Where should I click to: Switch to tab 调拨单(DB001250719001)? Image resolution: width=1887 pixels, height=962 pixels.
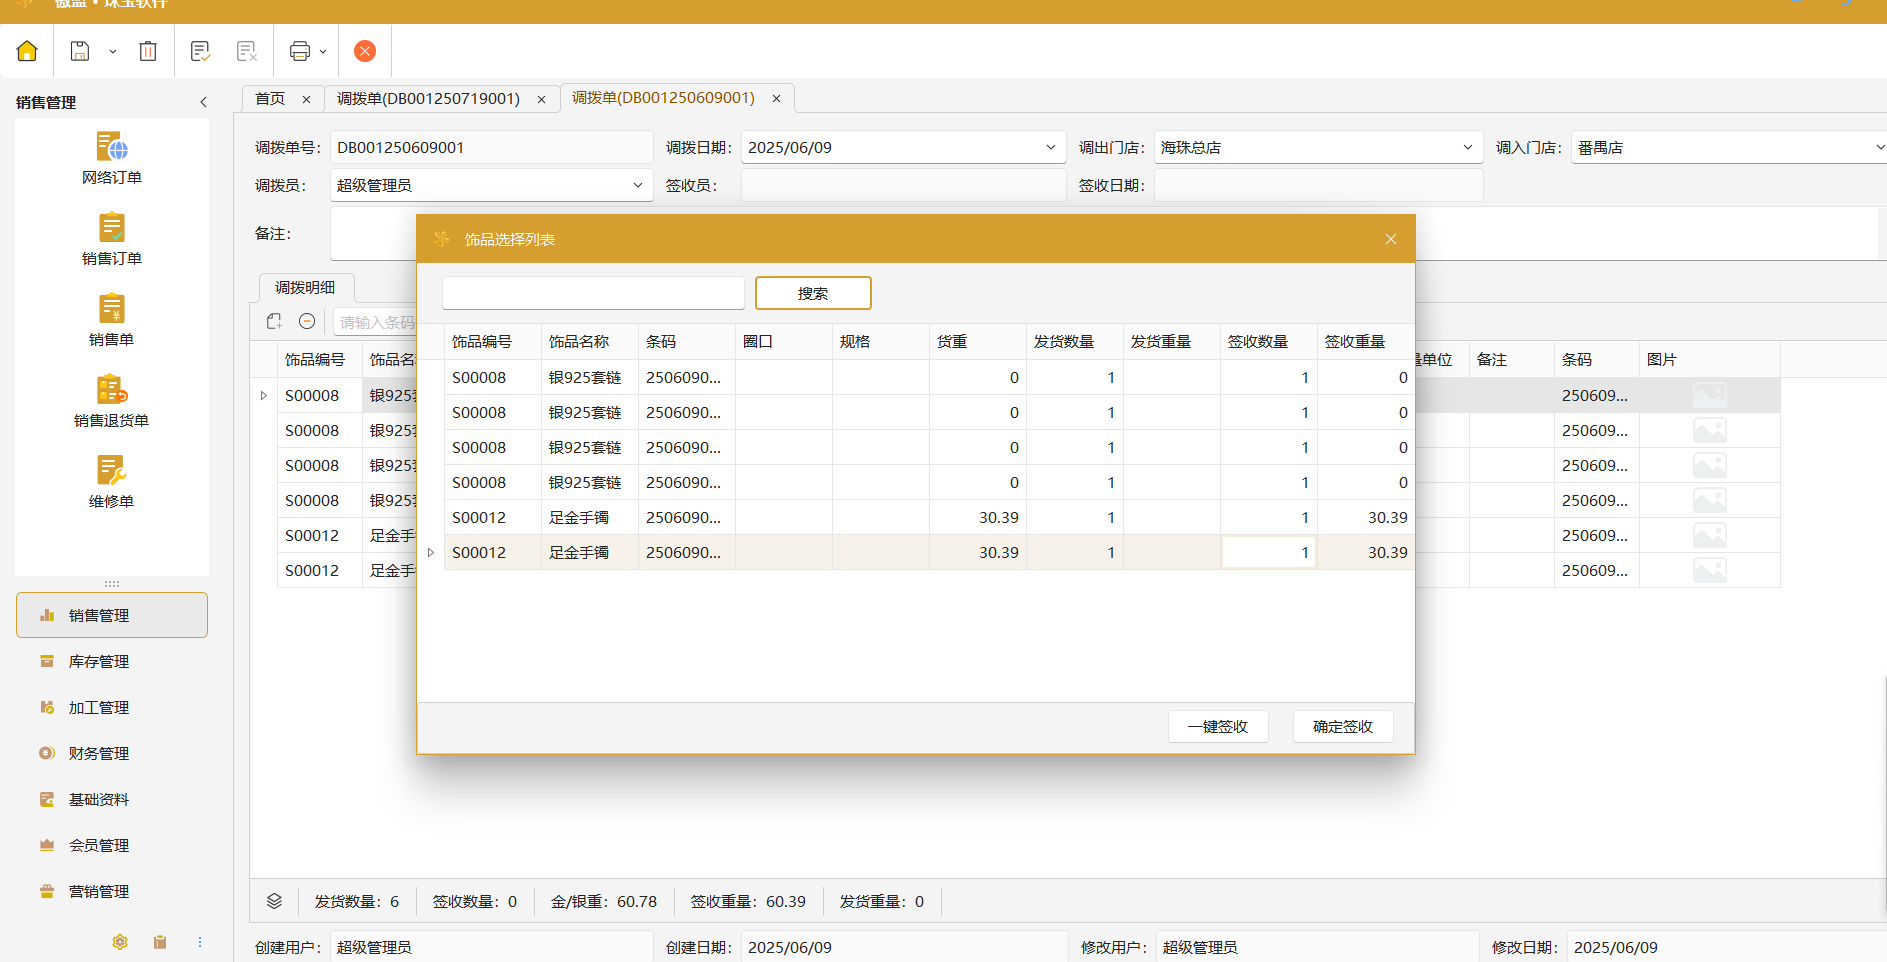coord(428,99)
